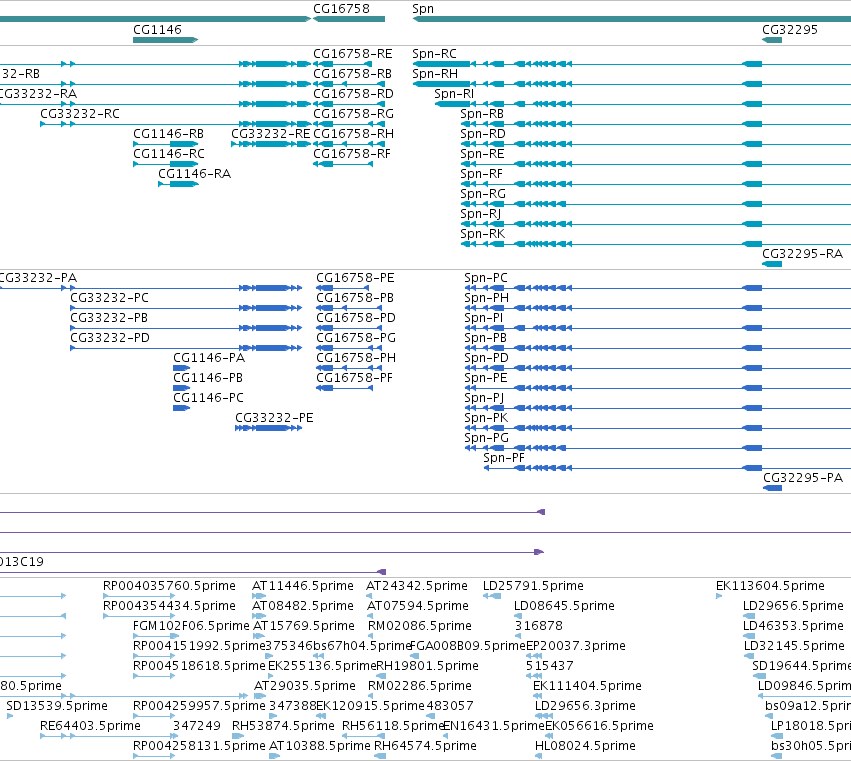Click EST RE64403.5prime
Image resolution: width=851 pixels, height=761 pixels.
90,726
